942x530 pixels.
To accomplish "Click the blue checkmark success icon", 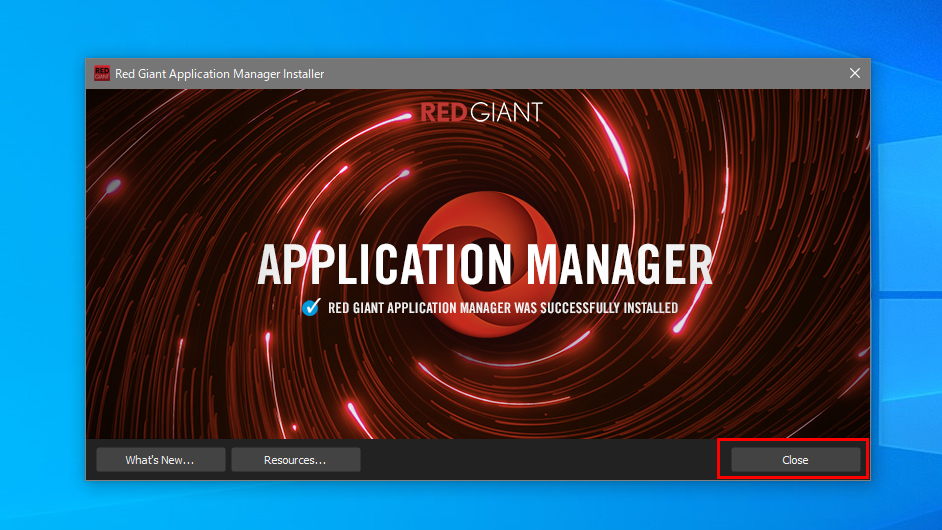I will coord(311,307).
